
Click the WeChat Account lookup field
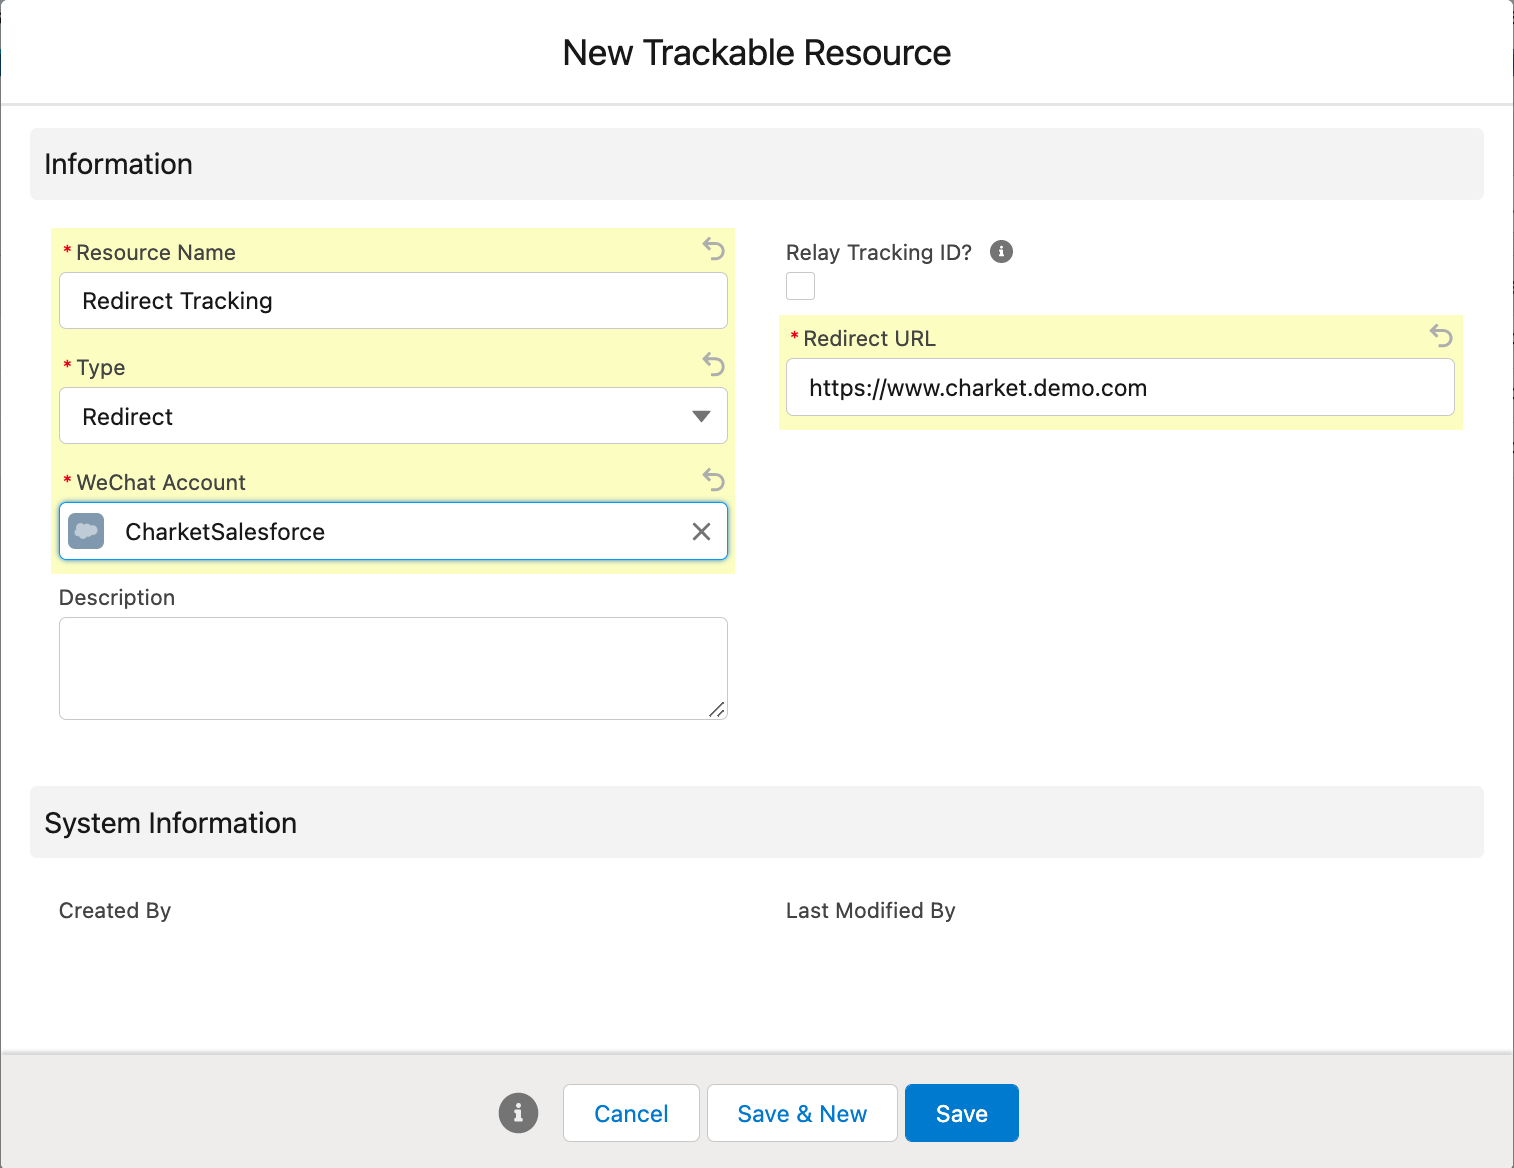393,531
